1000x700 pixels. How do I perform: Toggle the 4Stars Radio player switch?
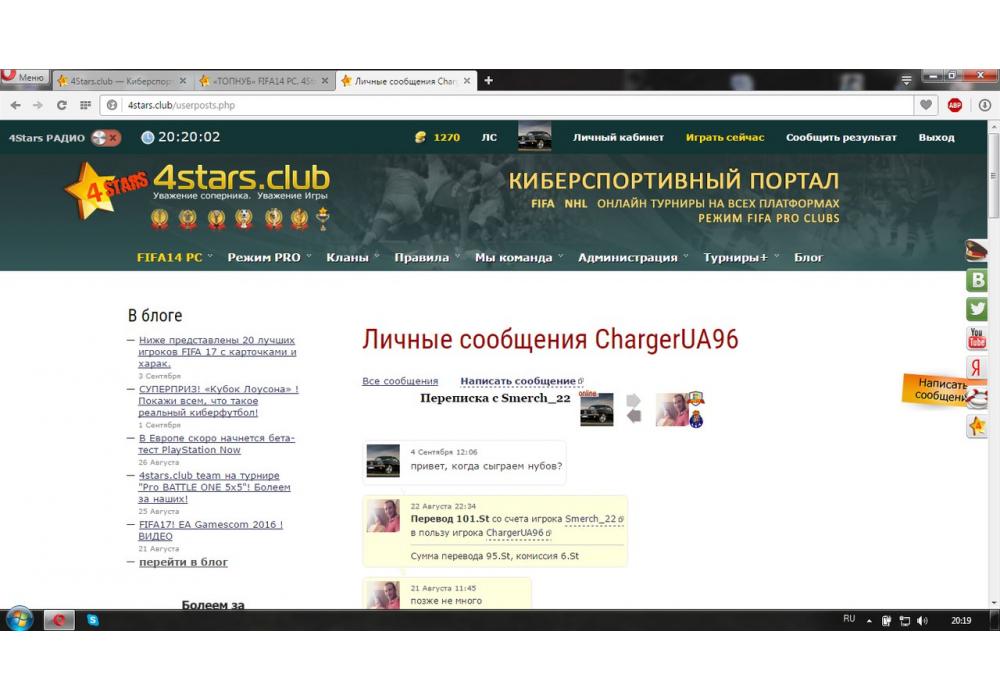105,138
